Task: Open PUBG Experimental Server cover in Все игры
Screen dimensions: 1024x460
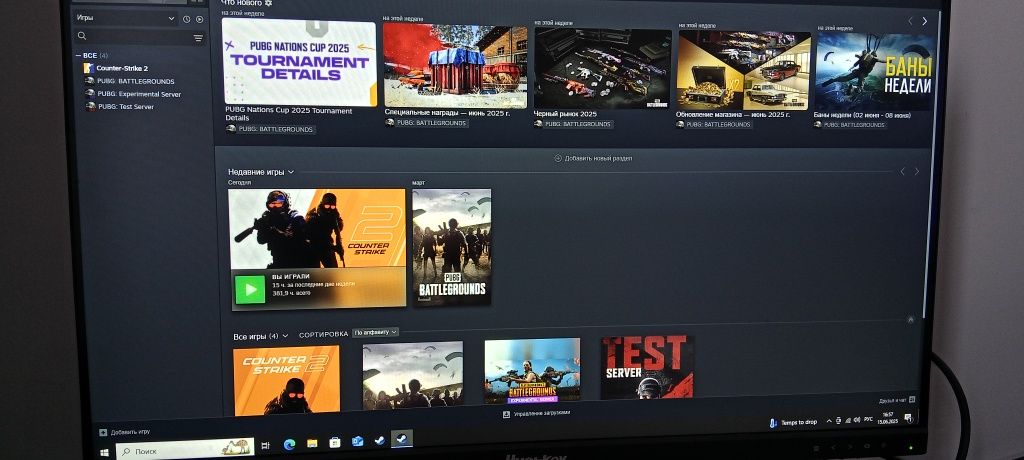Action: click(532, 370)
